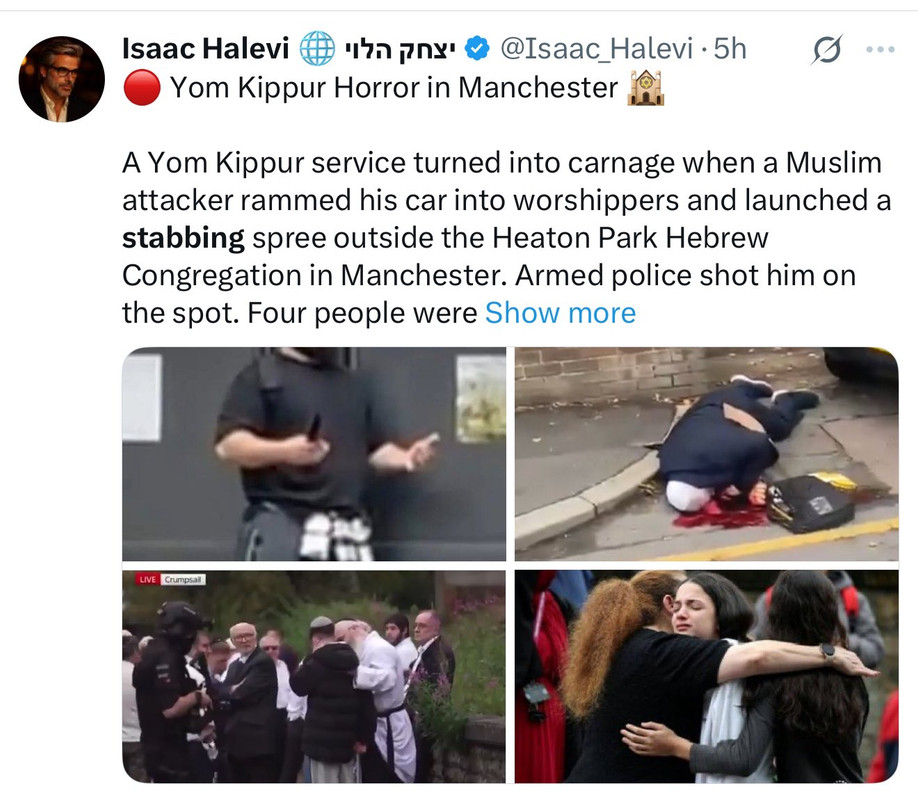This screenshot has height=800, width=918.
Task: Click the Hebrew name text יצחק הלוי
Action: 400,49
